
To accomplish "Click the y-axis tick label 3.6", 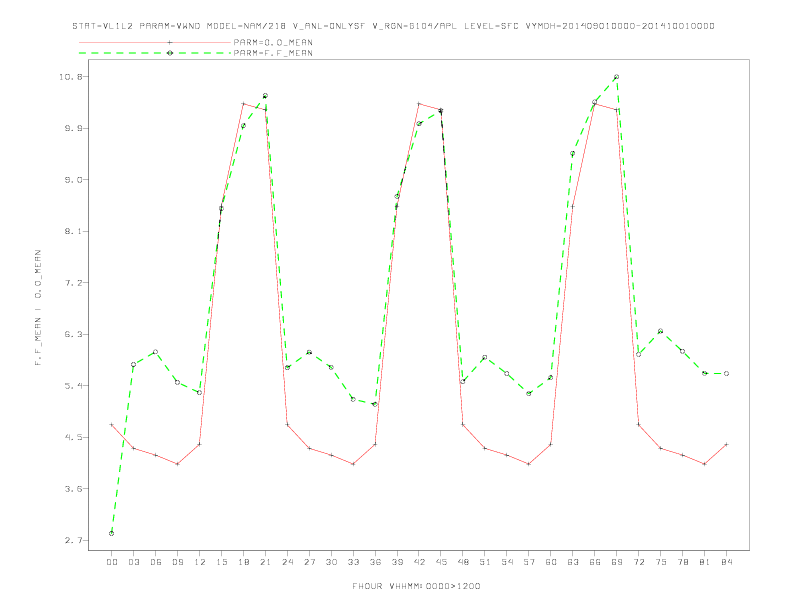I will click(73, 489).
